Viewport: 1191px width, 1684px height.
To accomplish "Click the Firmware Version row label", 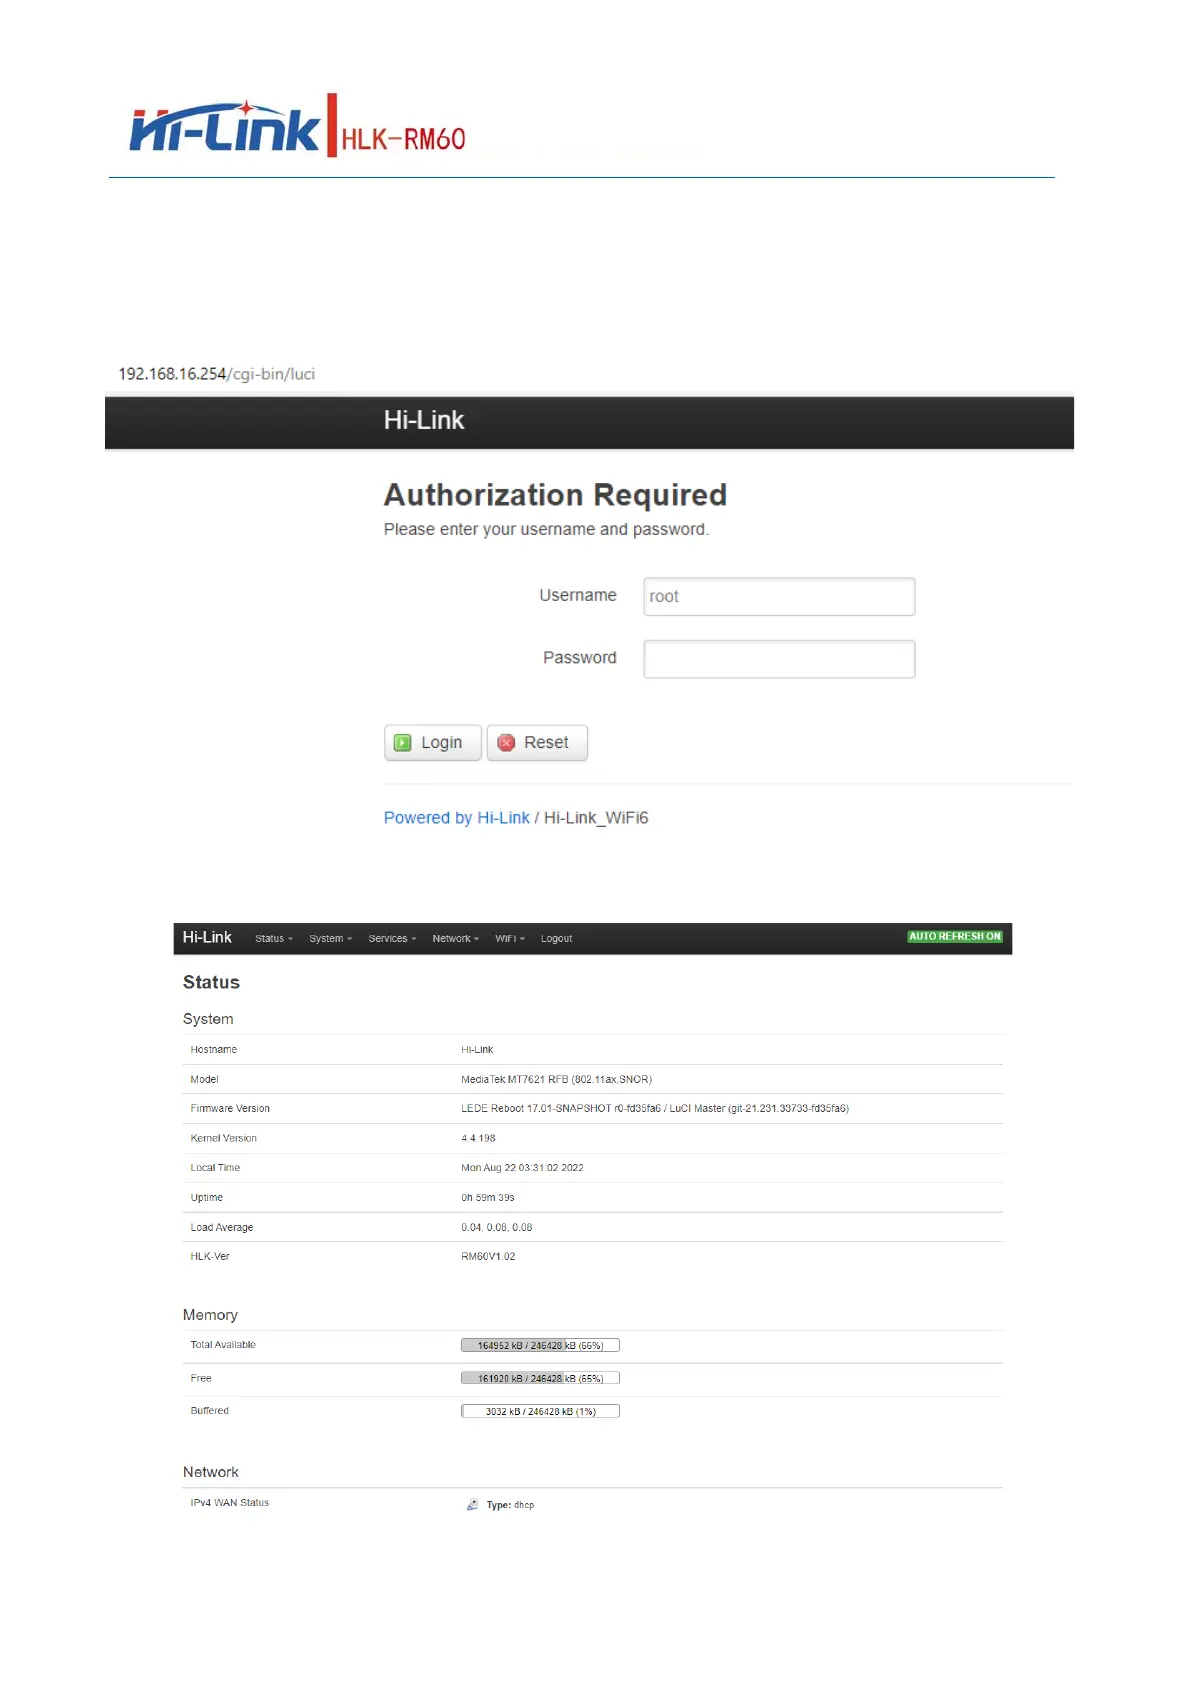I will click(230, 1109).
